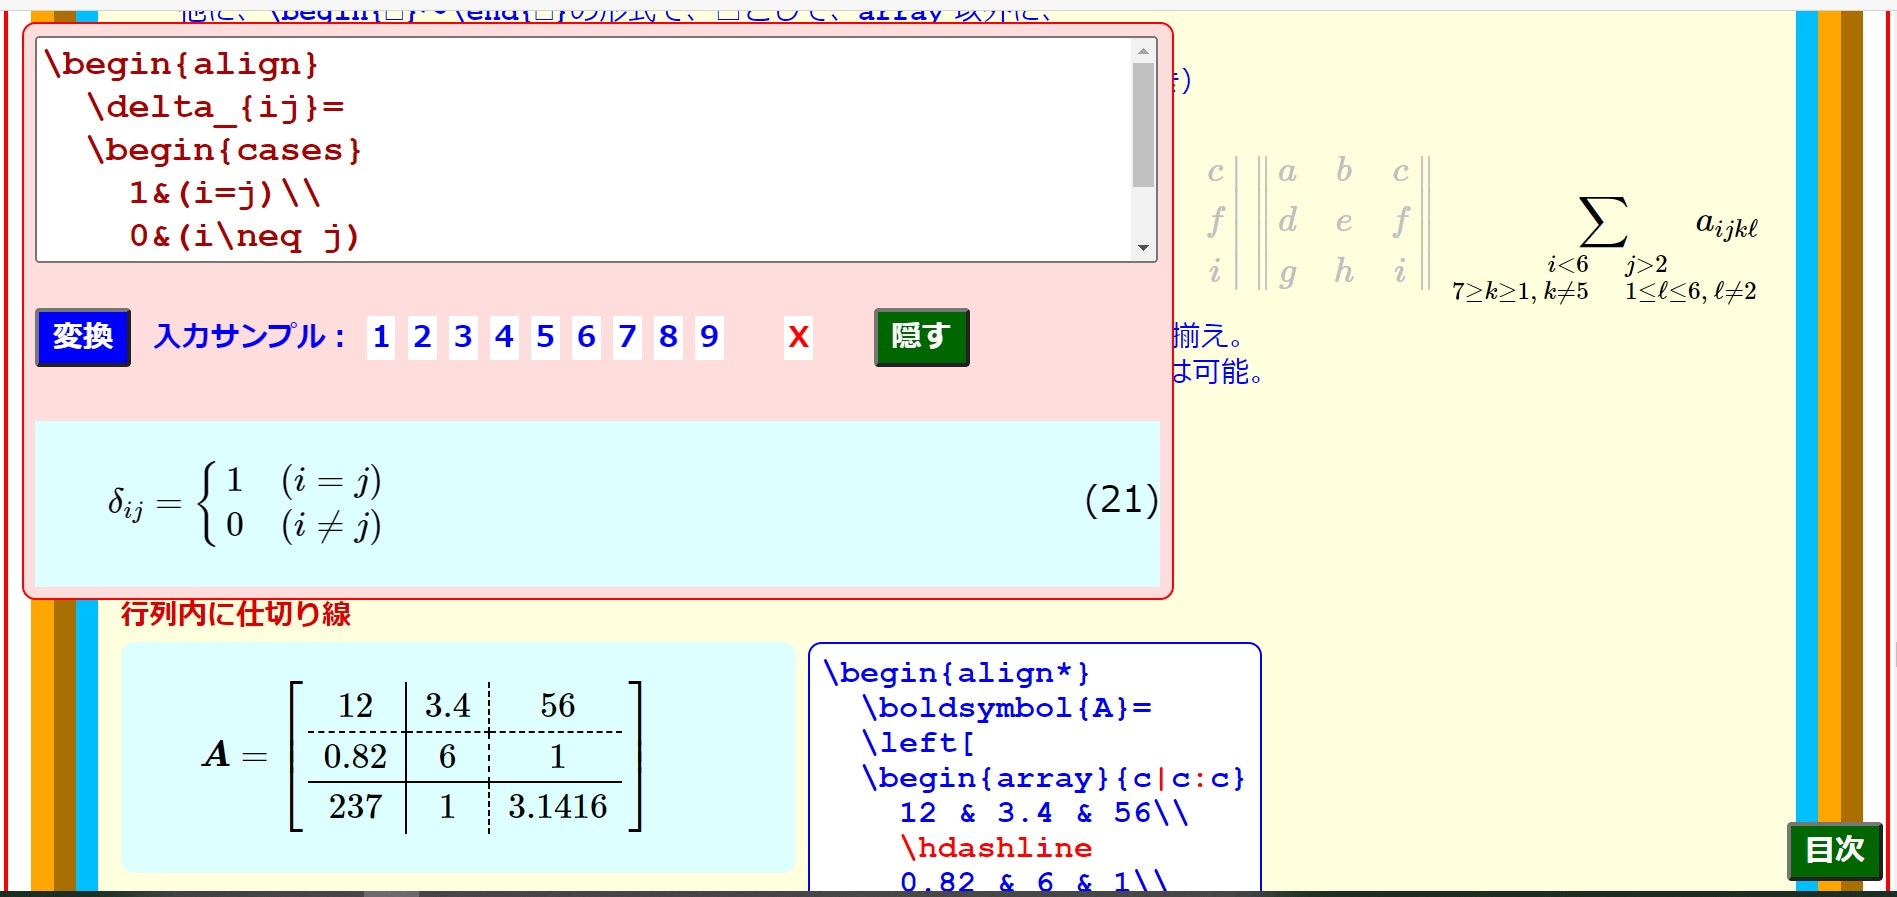
Task: Click the 行列内に仕切り線 heading
Action: [236, 613]
